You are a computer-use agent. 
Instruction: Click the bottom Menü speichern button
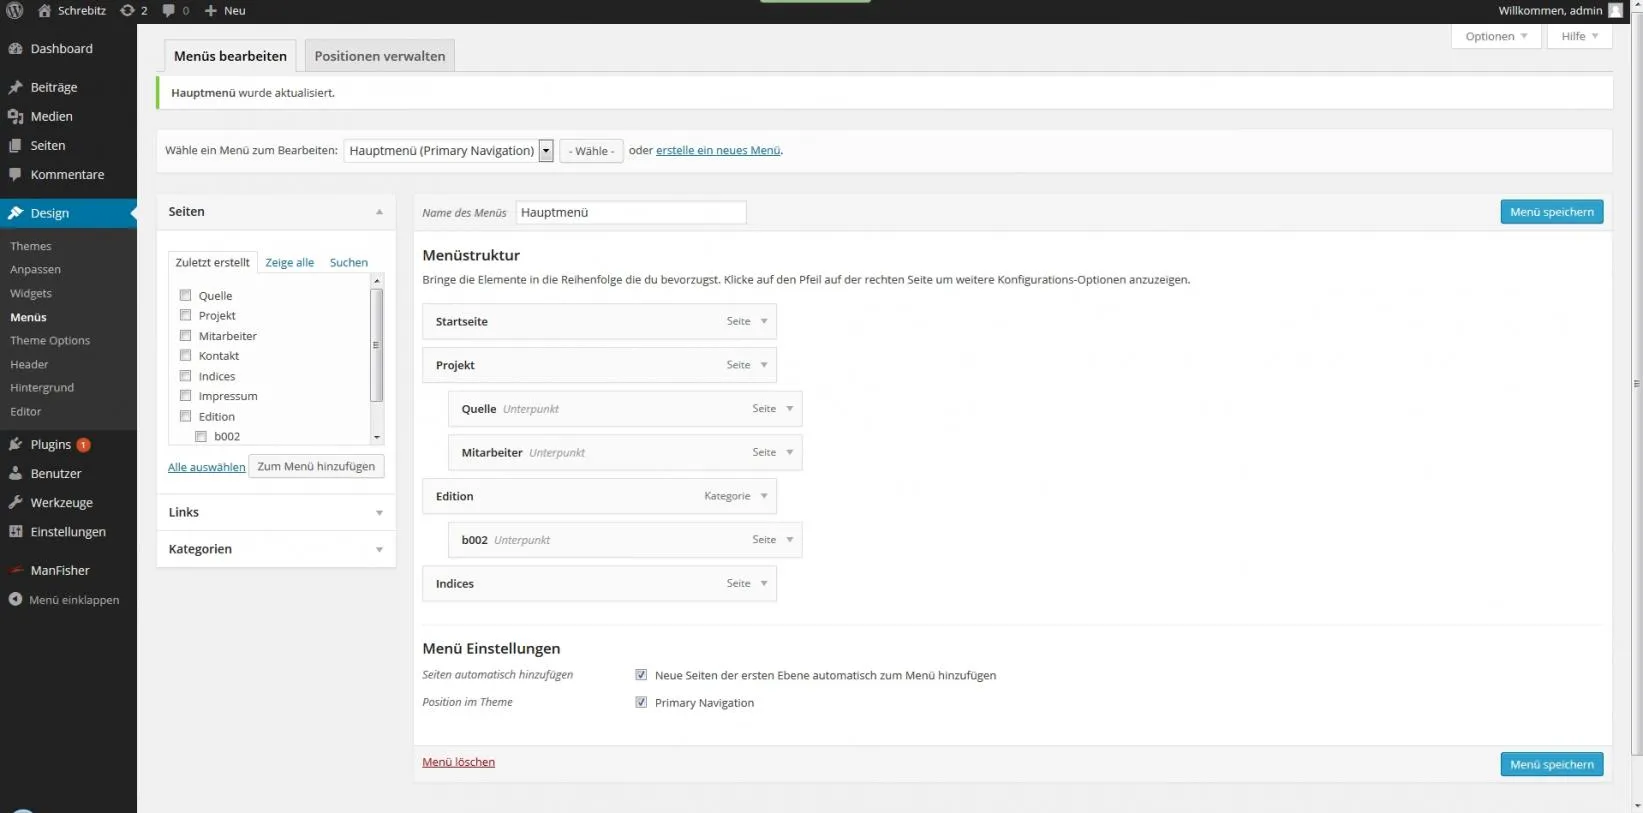(1551, 764)
